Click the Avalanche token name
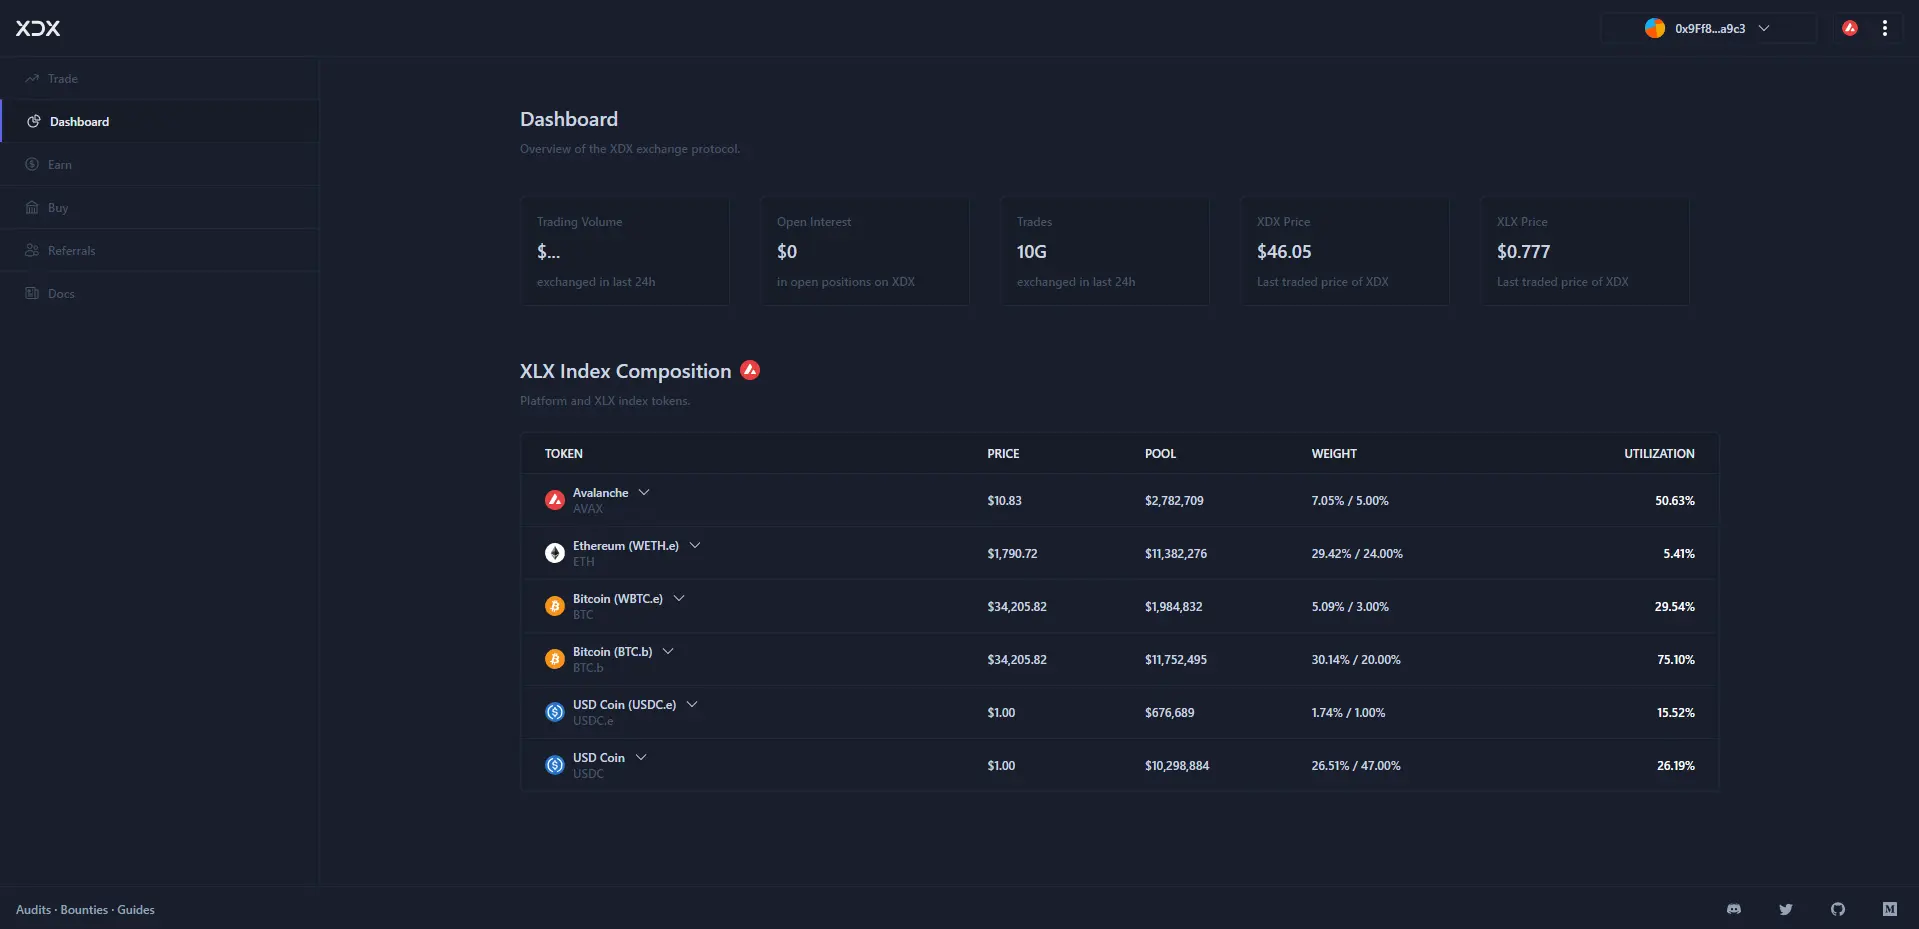 600,493
